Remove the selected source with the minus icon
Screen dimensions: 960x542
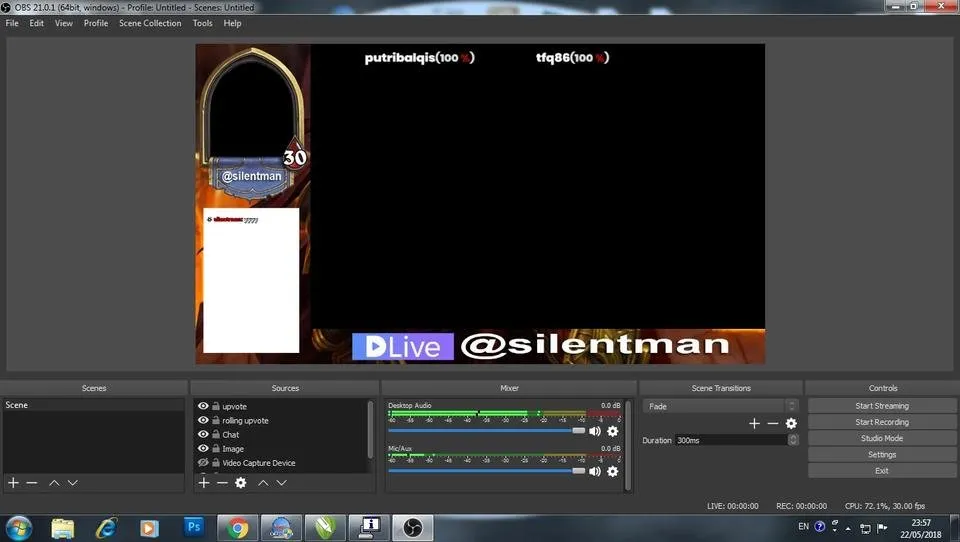pos(222,483)
